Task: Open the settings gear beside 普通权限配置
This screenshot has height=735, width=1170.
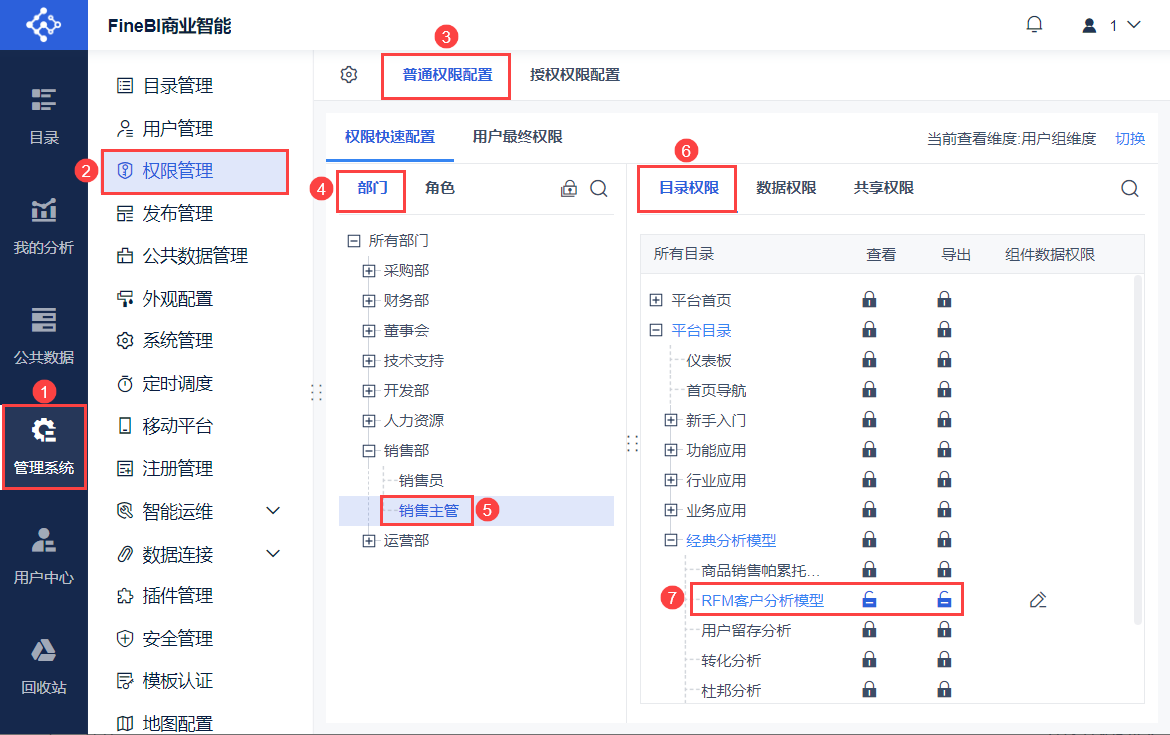Action: tap(348, 74)
